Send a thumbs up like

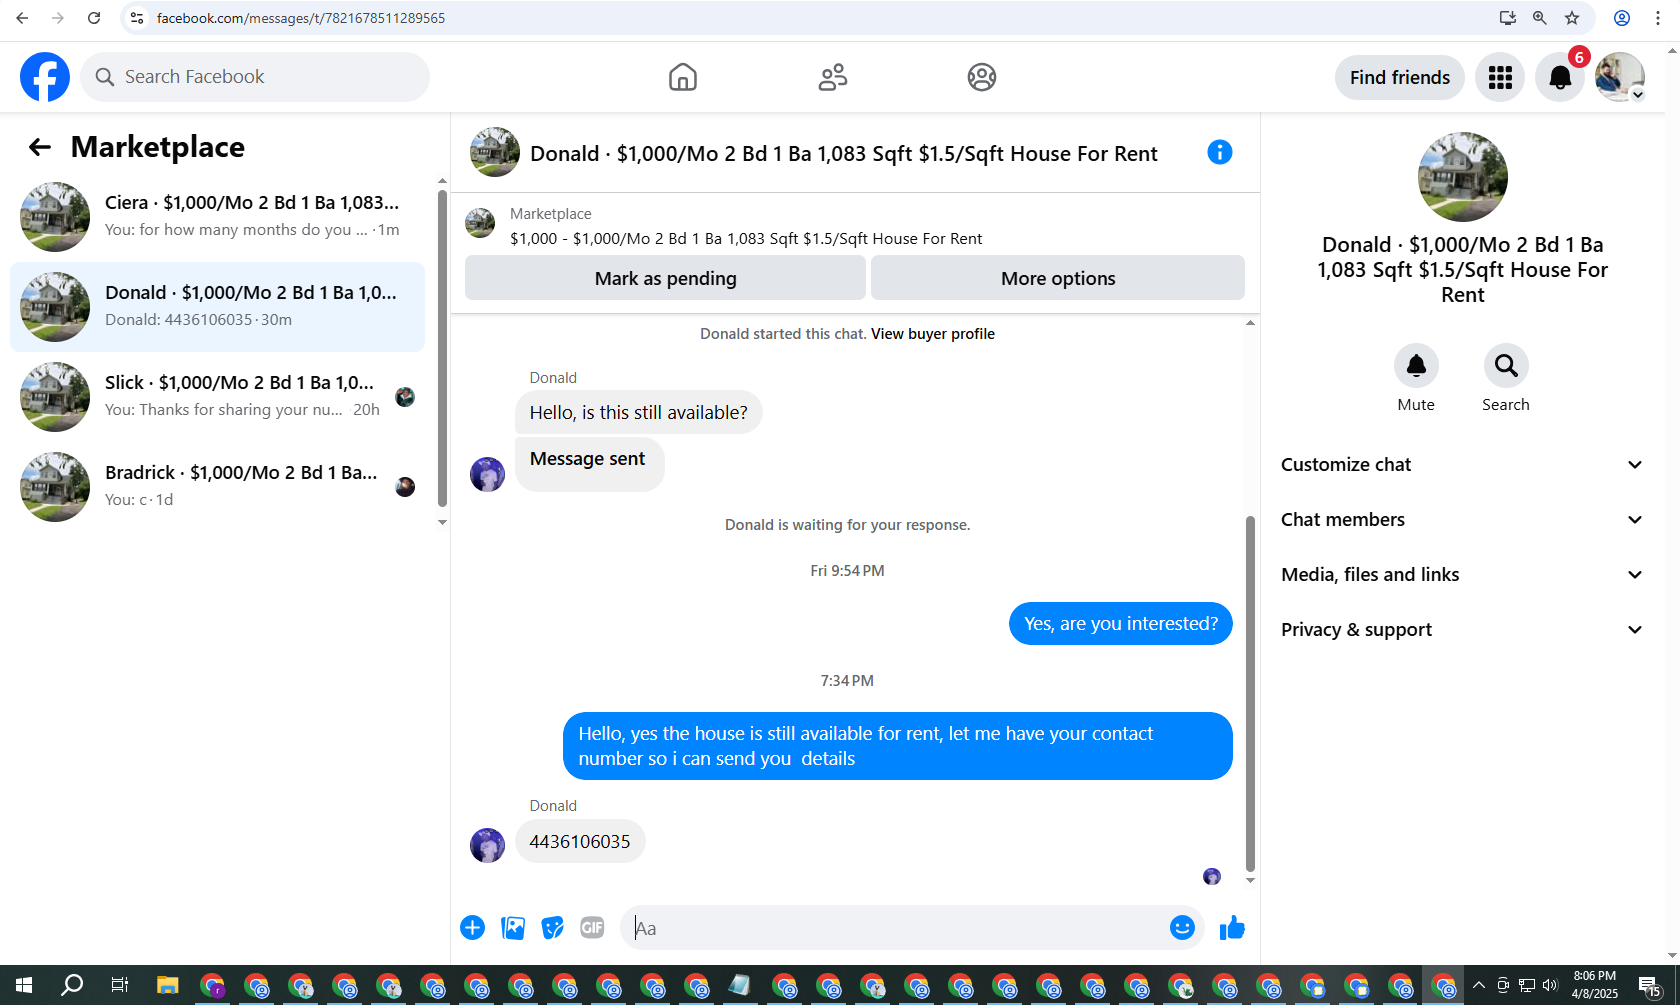[1232, 928]
